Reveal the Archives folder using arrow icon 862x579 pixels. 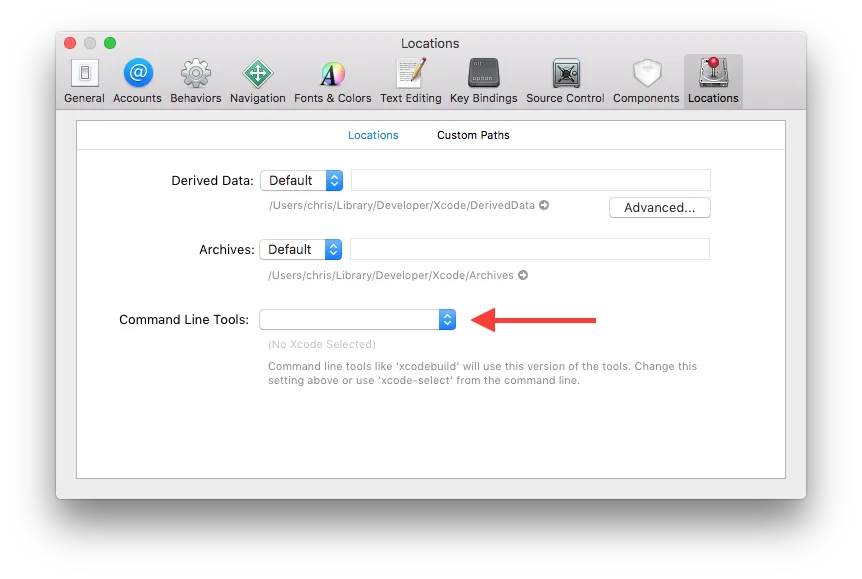coord(523,275)
